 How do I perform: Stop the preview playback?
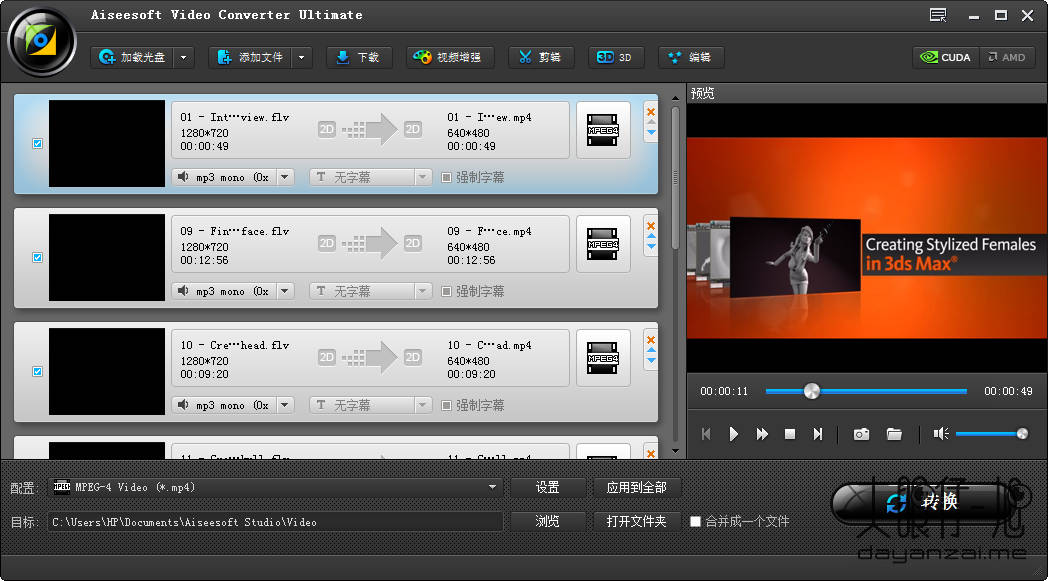[x=790, y=434]
